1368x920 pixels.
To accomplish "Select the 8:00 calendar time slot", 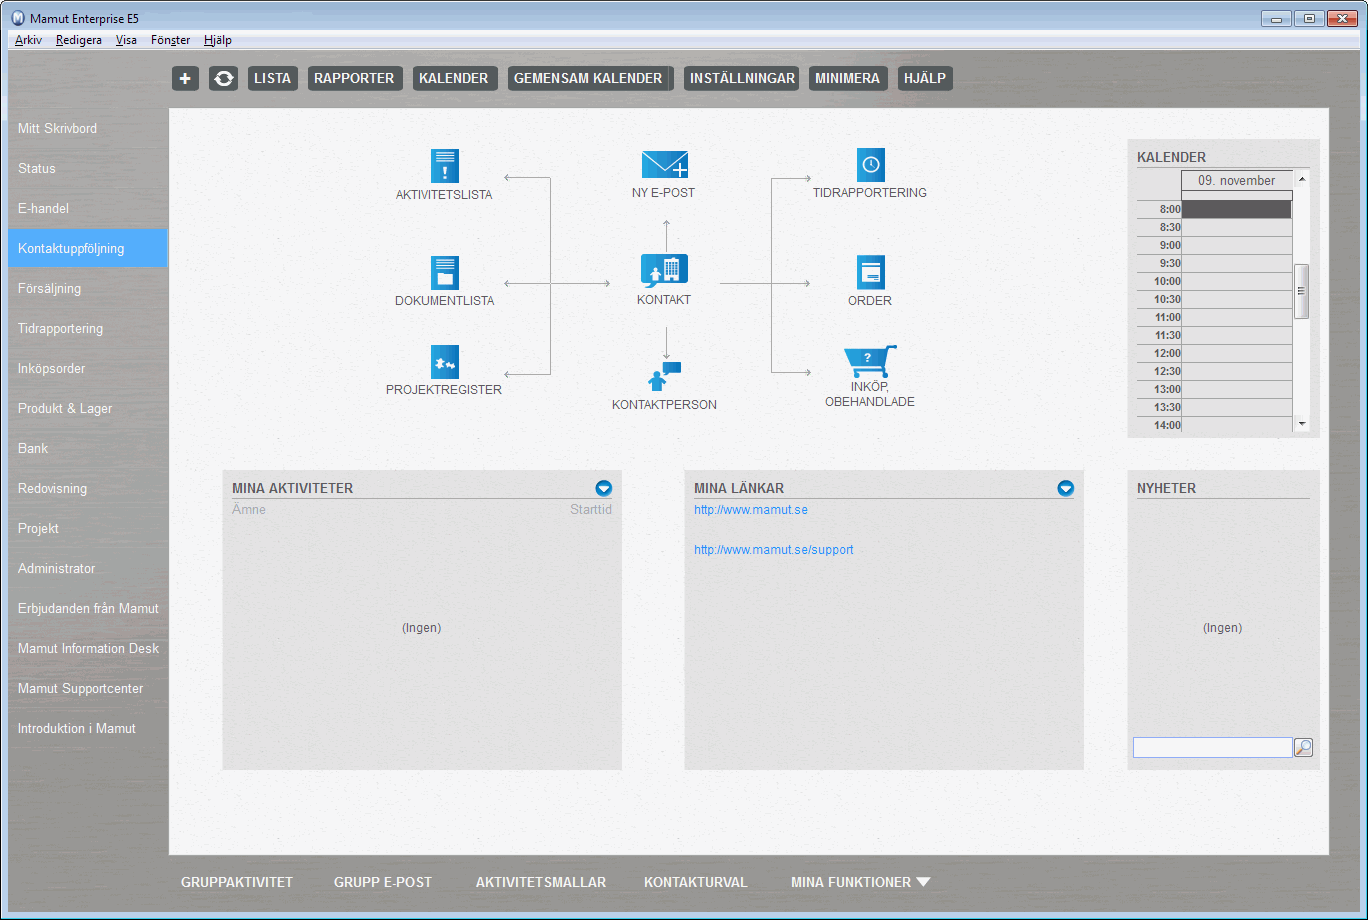I will 1237,209.
